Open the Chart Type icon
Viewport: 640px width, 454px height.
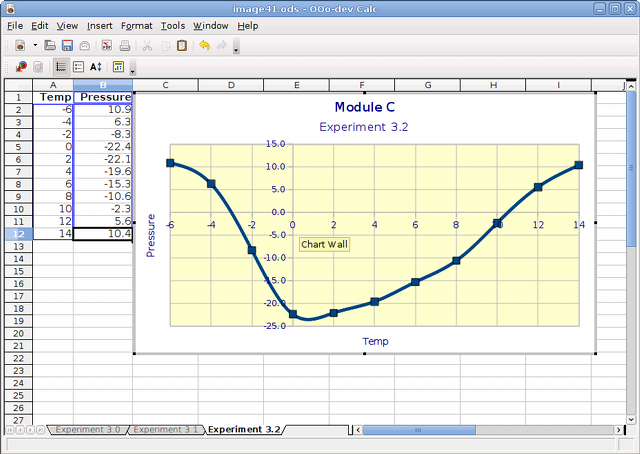[20, 67]
